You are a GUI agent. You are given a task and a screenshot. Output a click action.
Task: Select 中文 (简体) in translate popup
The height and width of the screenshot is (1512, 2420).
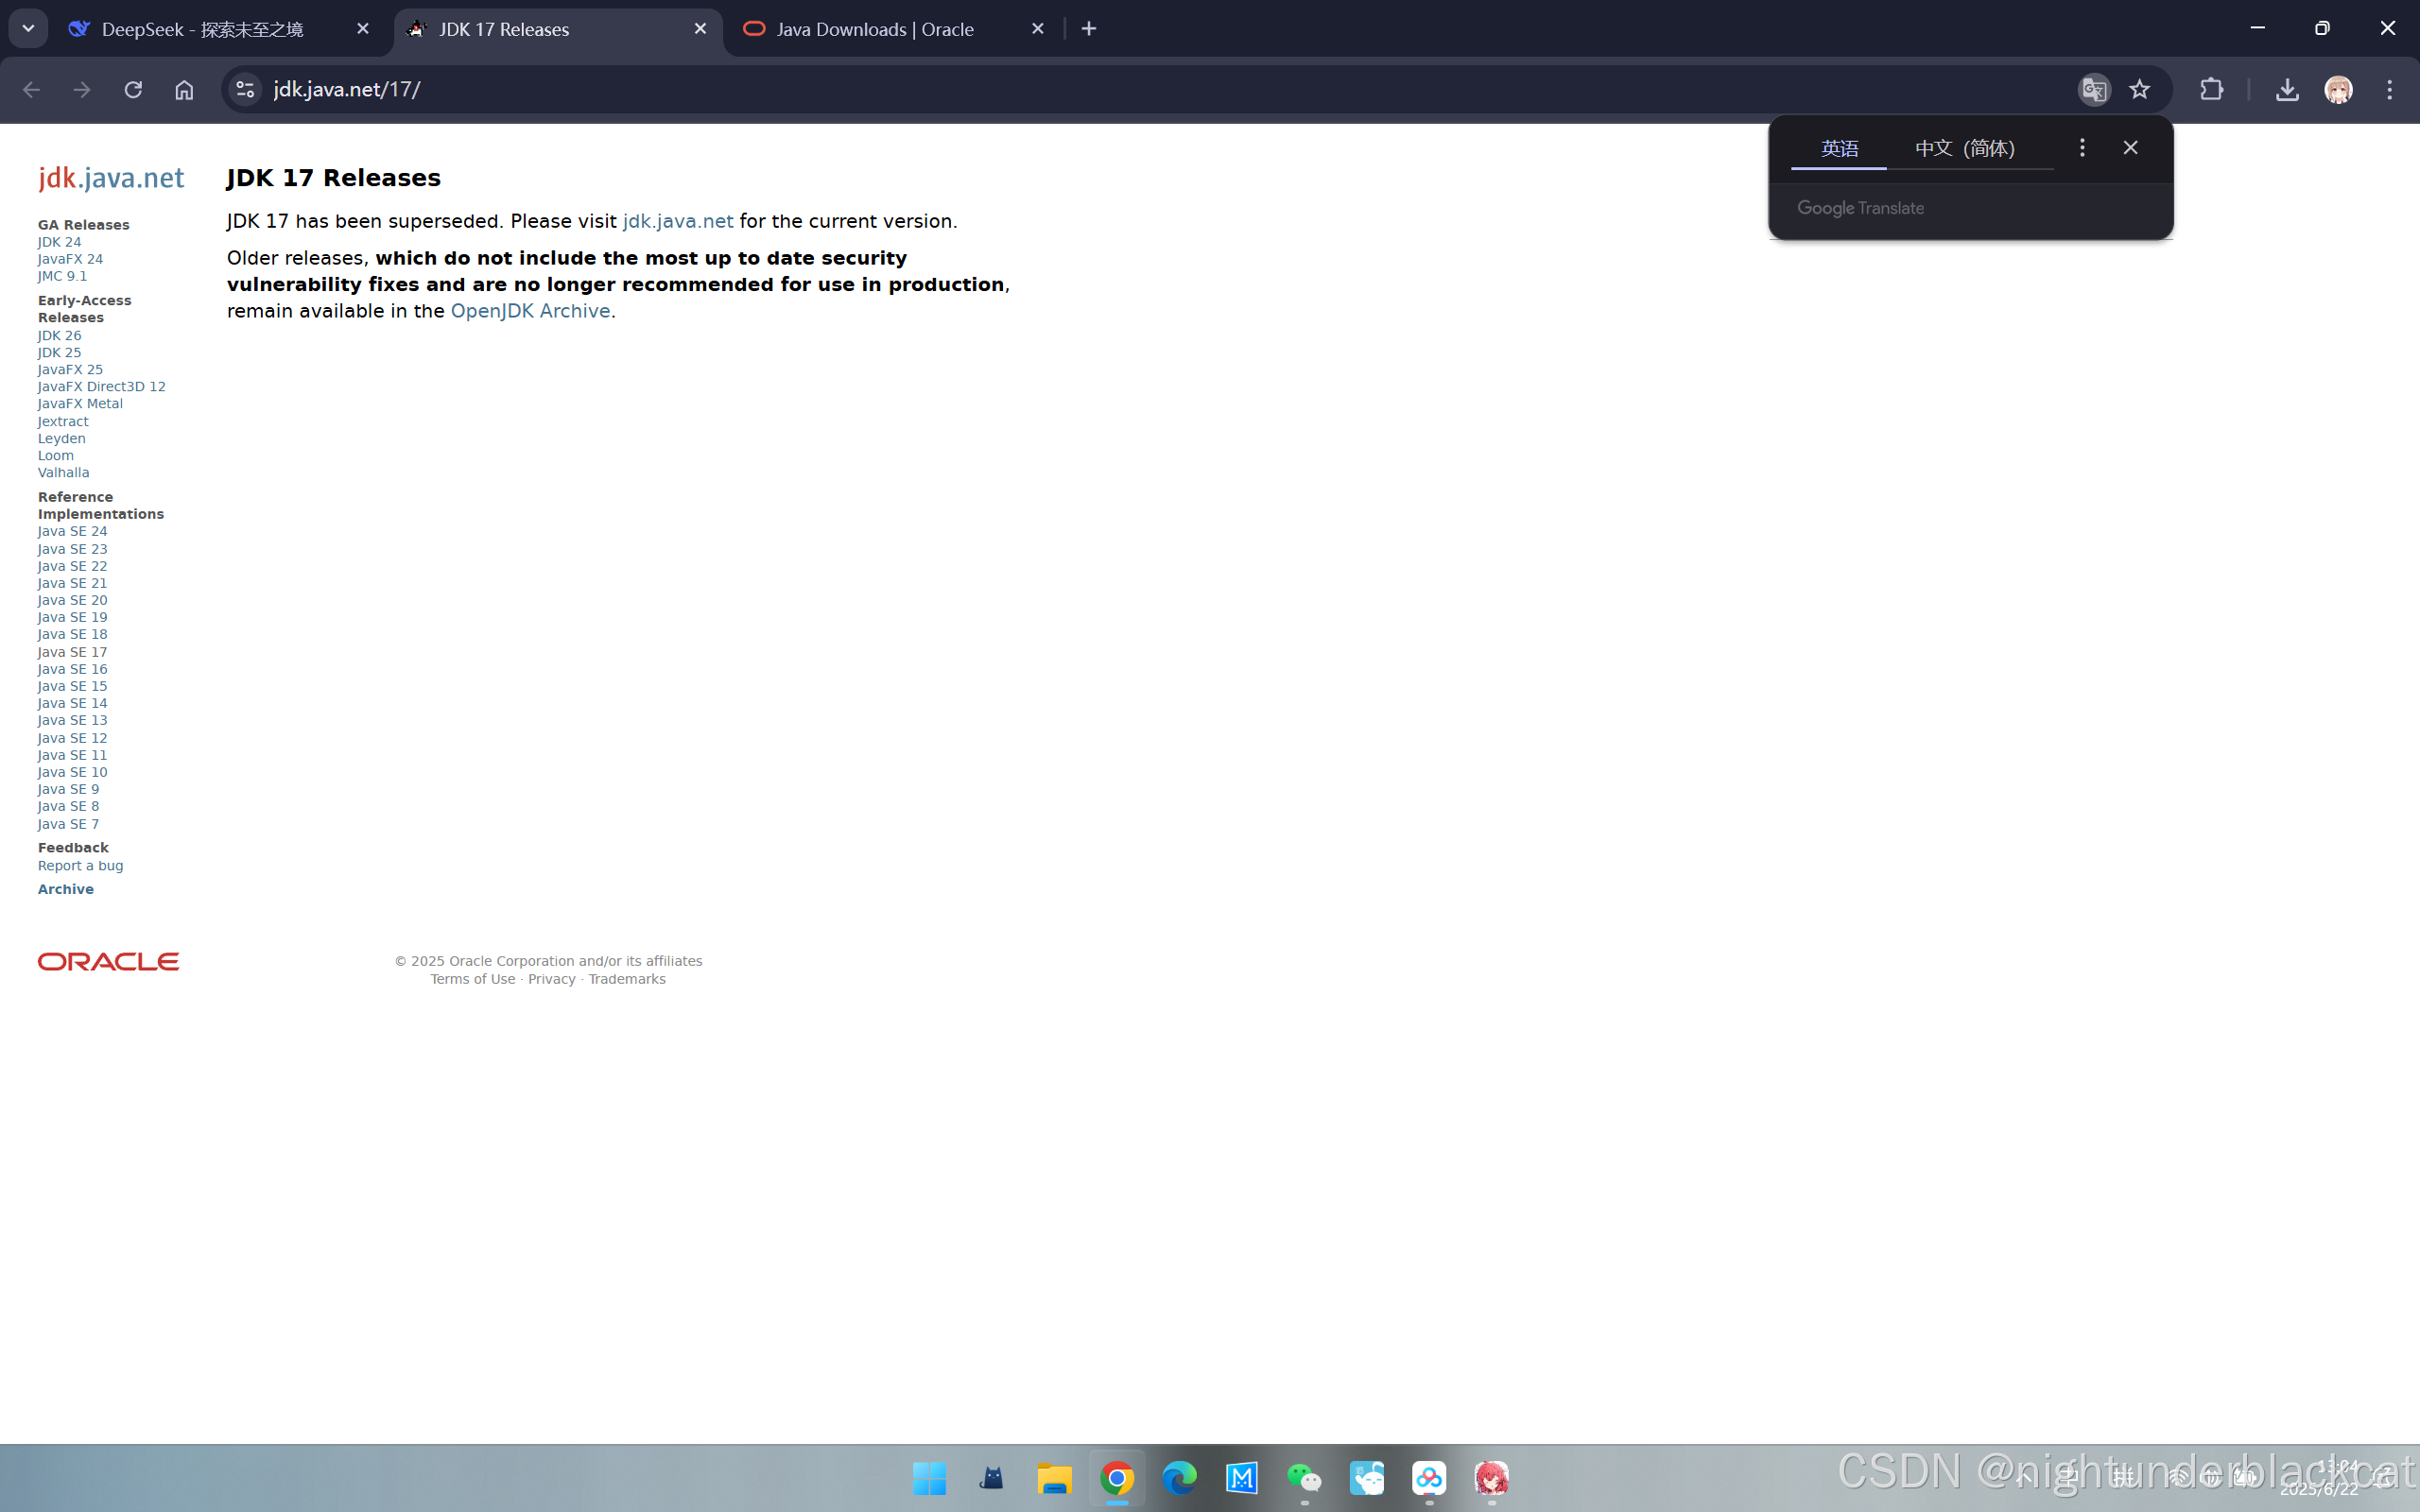[1965, 148]
